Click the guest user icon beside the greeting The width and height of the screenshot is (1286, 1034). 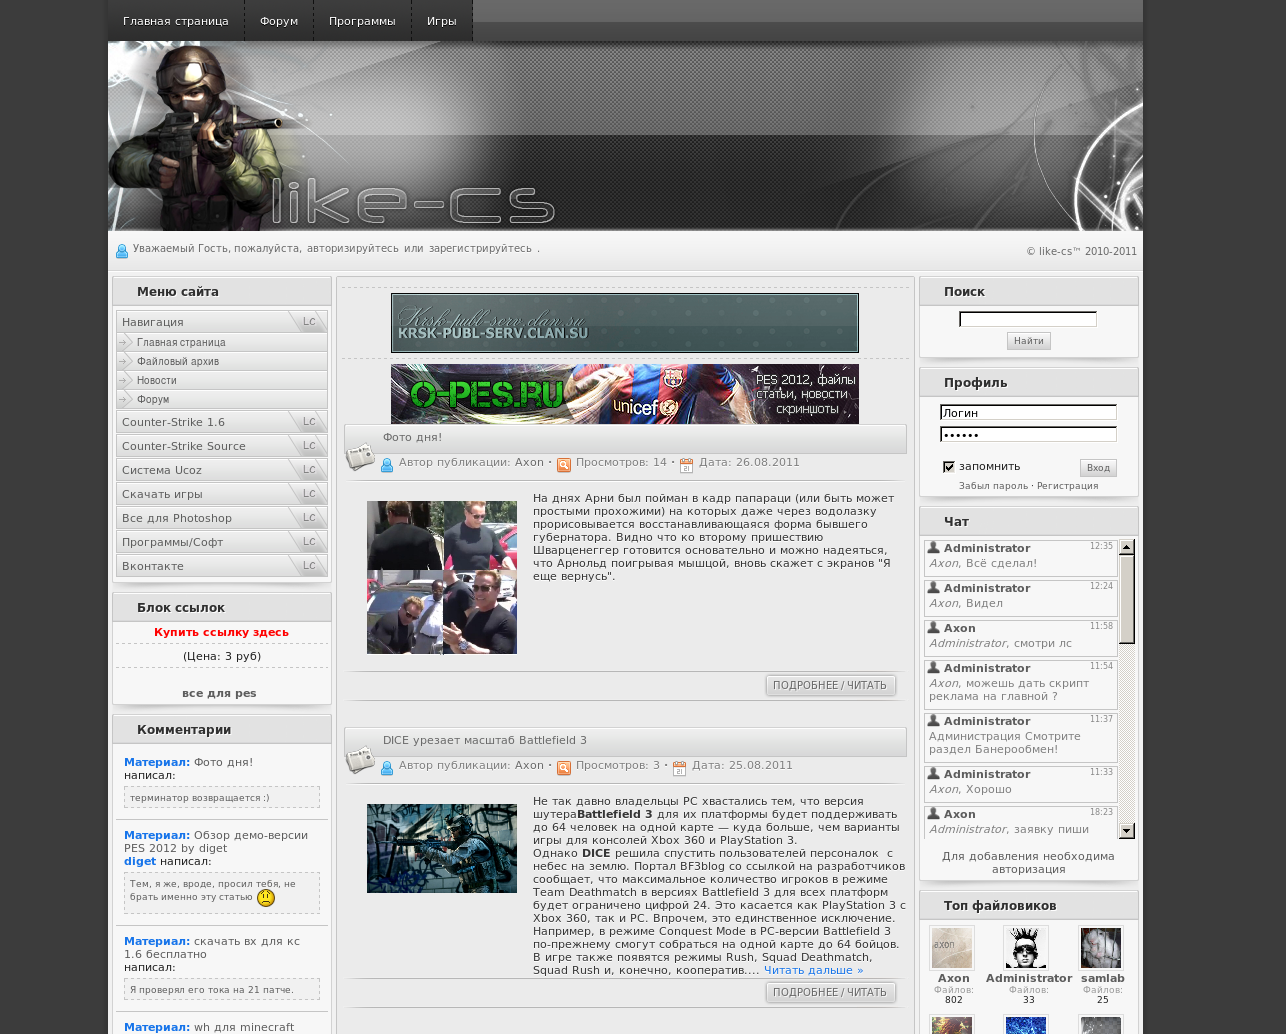coord(122,251)
